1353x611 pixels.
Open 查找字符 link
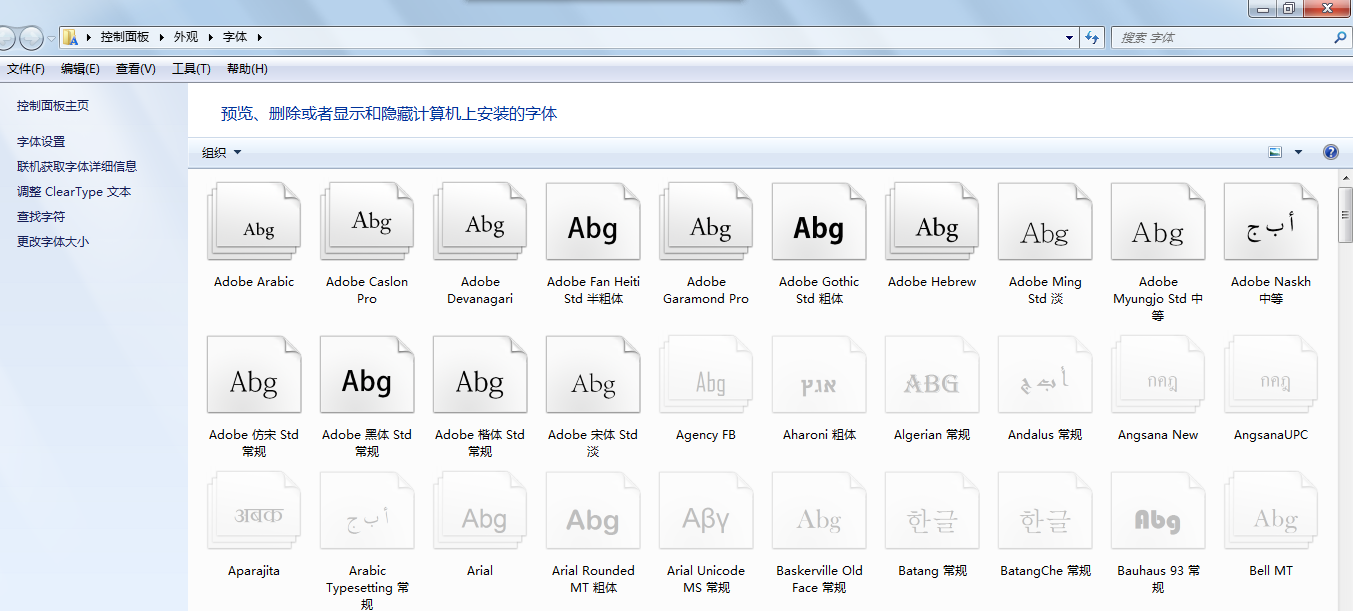coord(41,217)
